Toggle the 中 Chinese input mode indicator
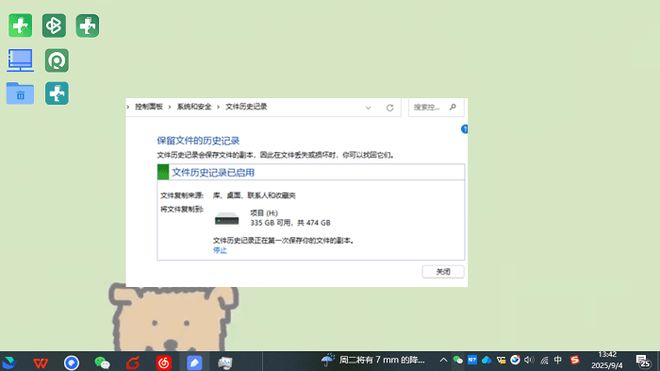This screenshot has width=660, height=371. pyautogui.click(x=558, y=360)
